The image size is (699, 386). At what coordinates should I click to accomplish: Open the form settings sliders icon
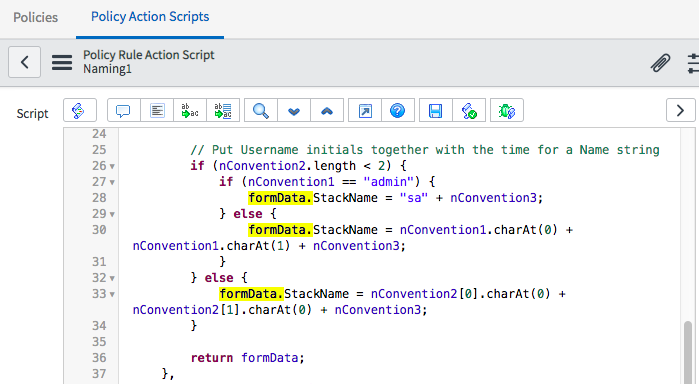pos(693,63)
